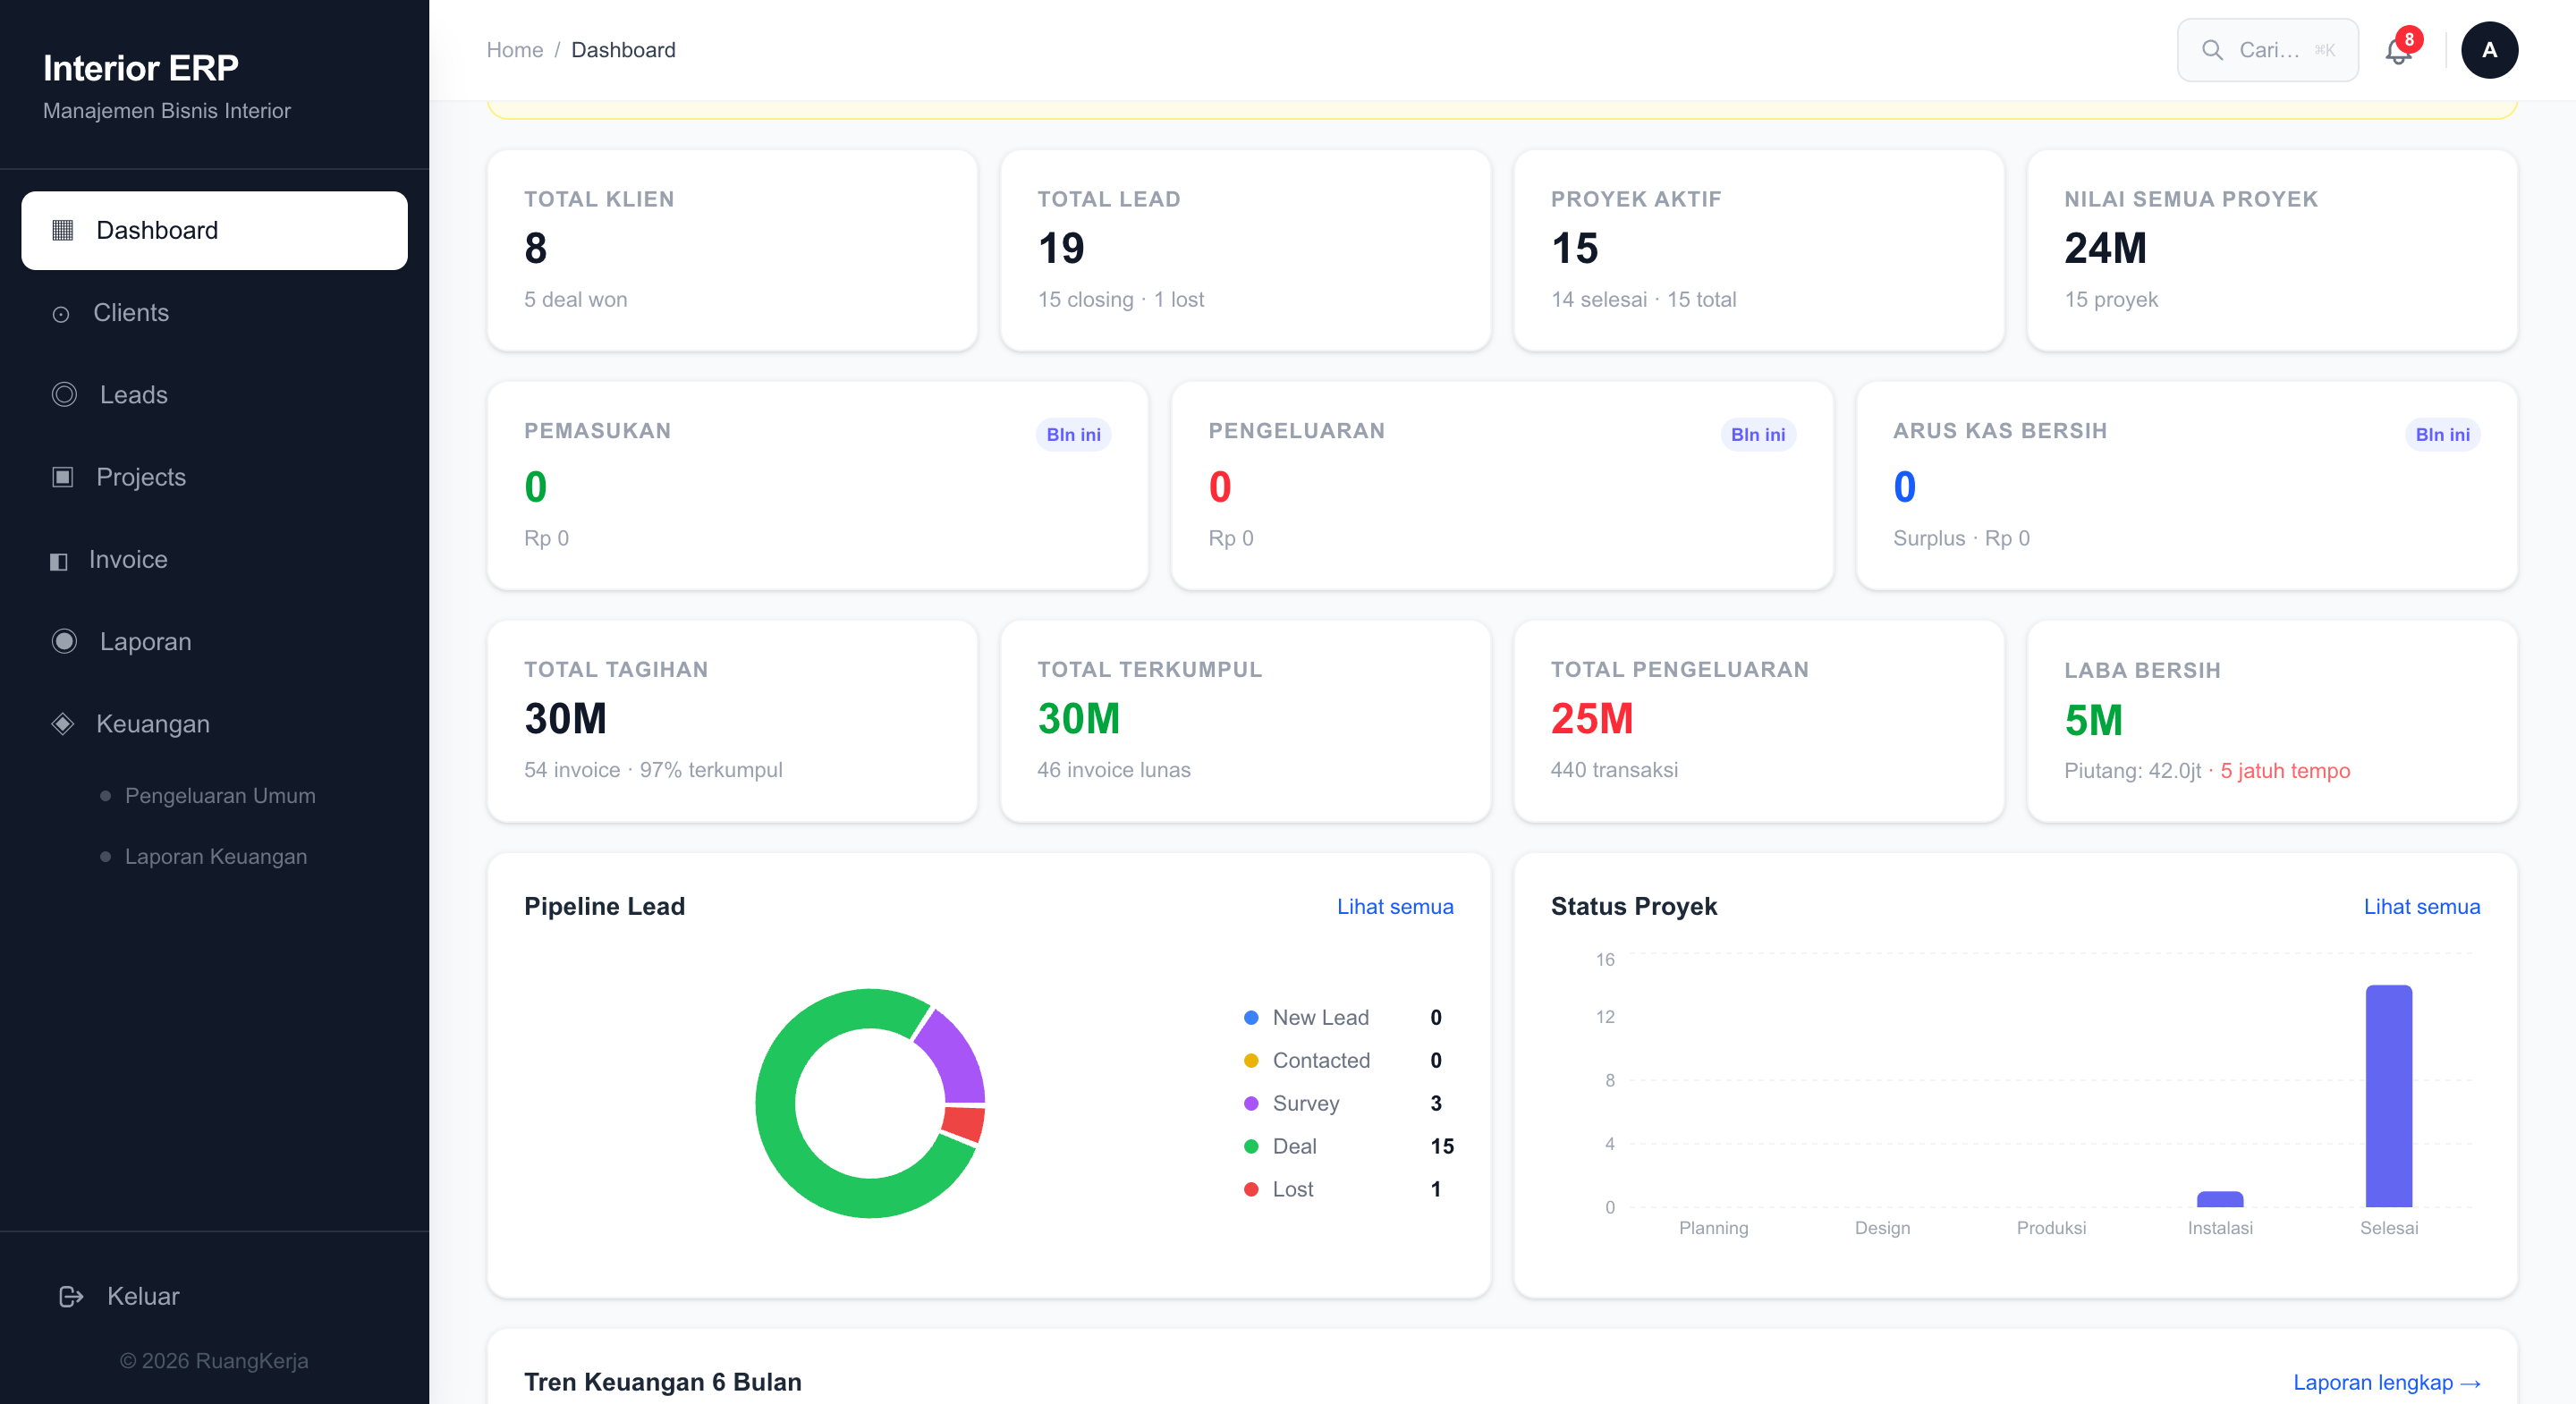Image resolution: width=2576 pixels, height=1404 pixels.
Task: Click the Selesai bar in chart
Action: pyautogui.click(x=2388, y=1096)
